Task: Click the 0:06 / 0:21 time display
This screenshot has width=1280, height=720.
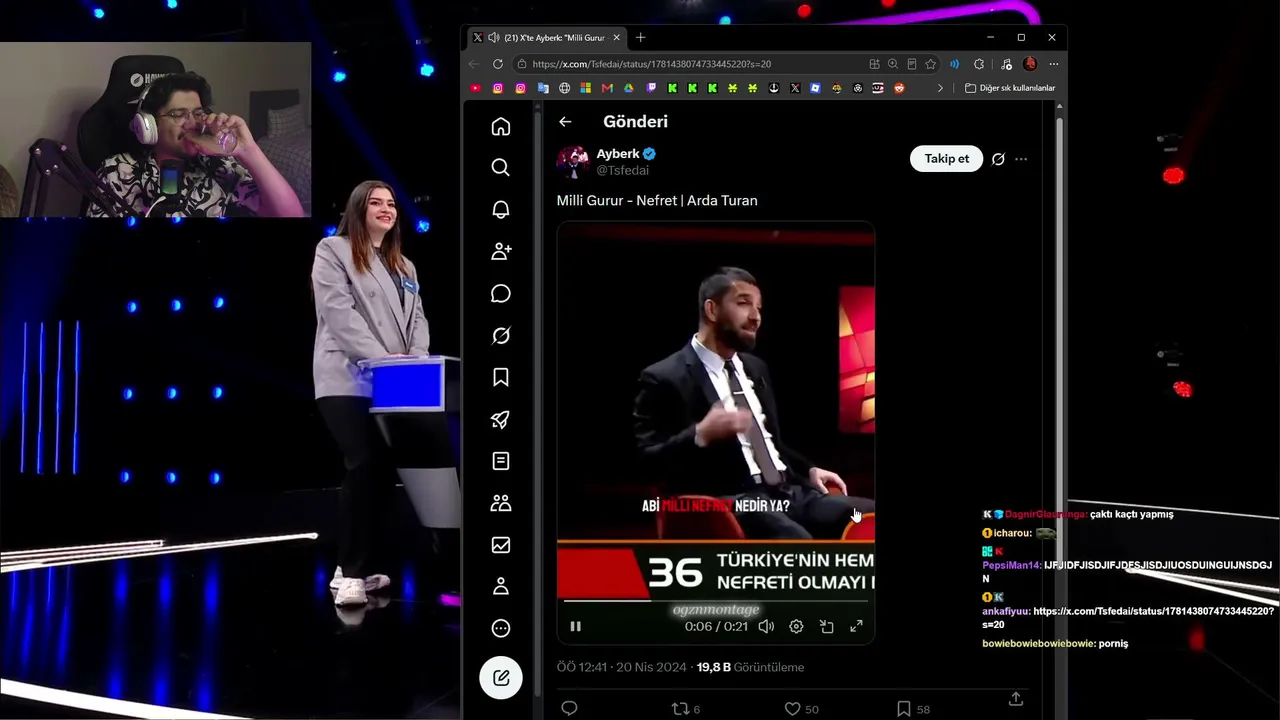Action: pos(716,626)
